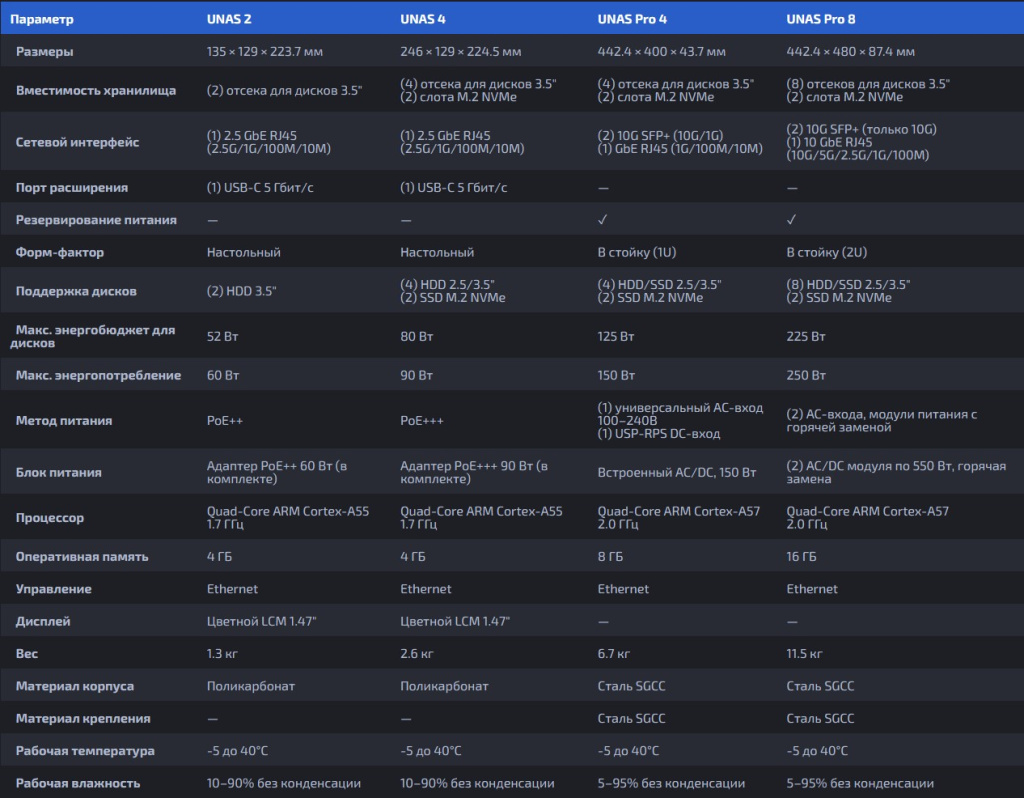Select the "Встроенный AC/DC, 150 Вт" cell
1024x798 pixels.
[x=676, y=473]
